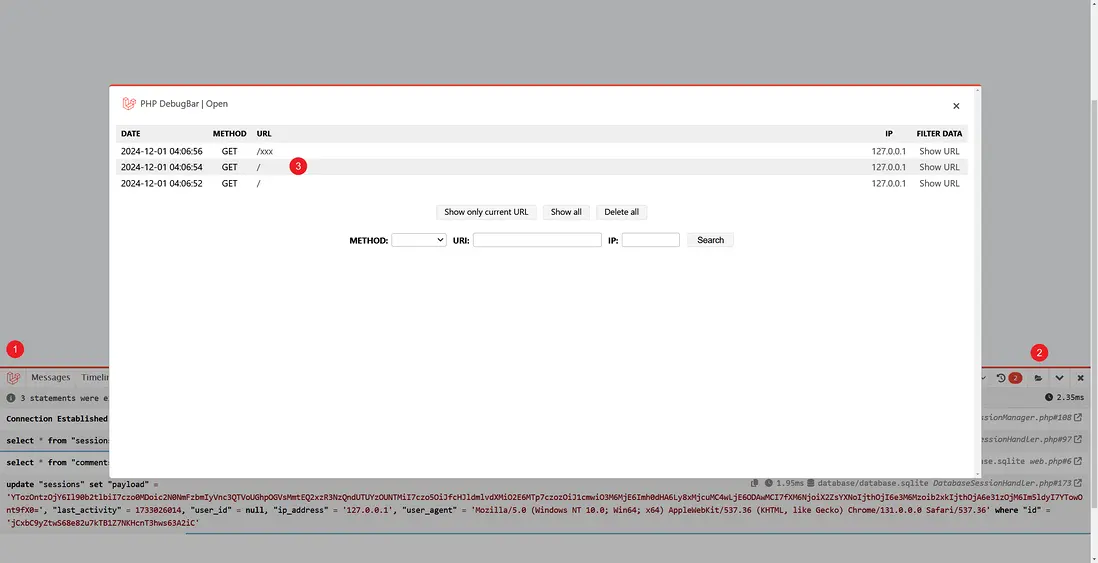
Task: Open SessionManager.php#108 in the editor via link icon
Action: (x=1078, y=418)
